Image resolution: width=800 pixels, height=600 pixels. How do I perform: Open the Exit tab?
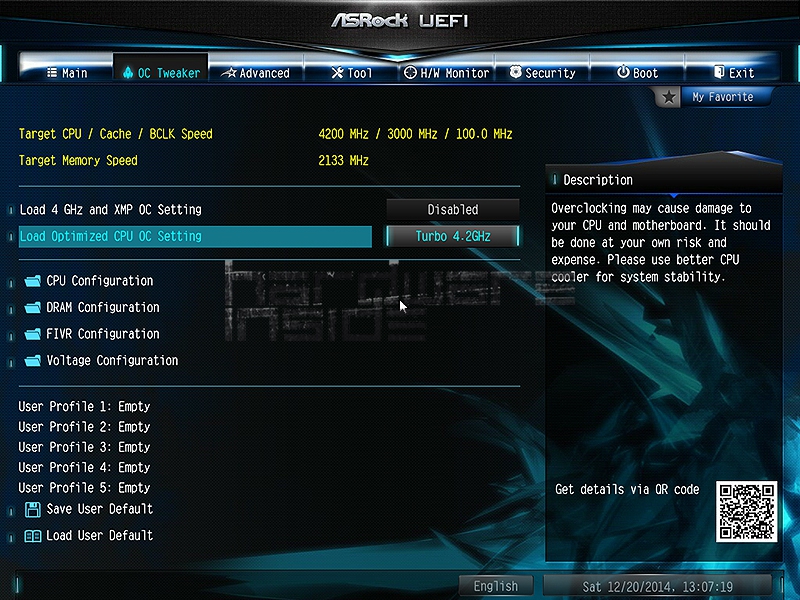tap(733, 72)
